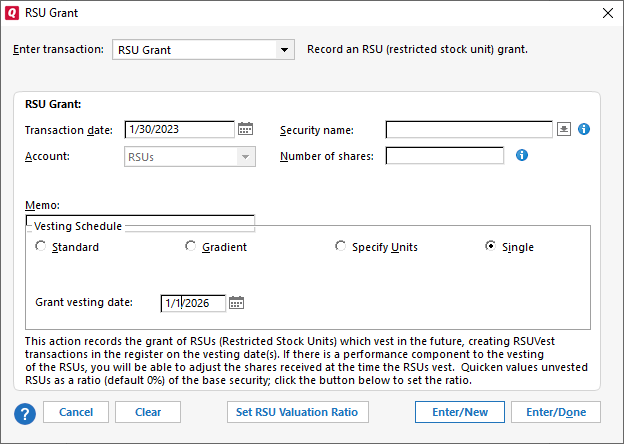624x444 pixels.
Task: Click the Number of shares info icon
Action: [521, 155]
